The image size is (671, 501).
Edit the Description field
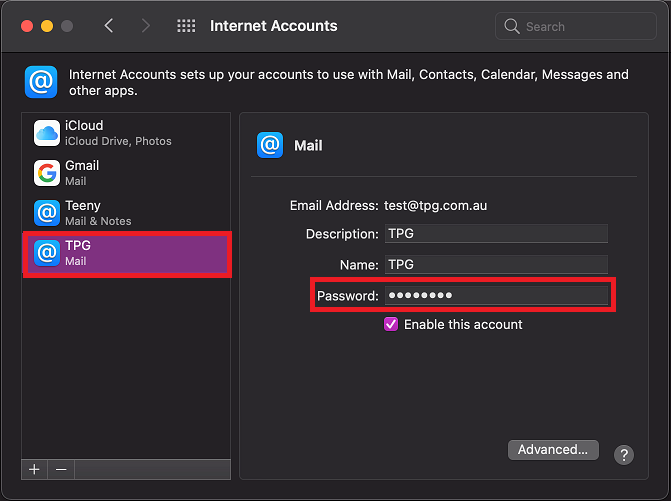click(496, 234)
